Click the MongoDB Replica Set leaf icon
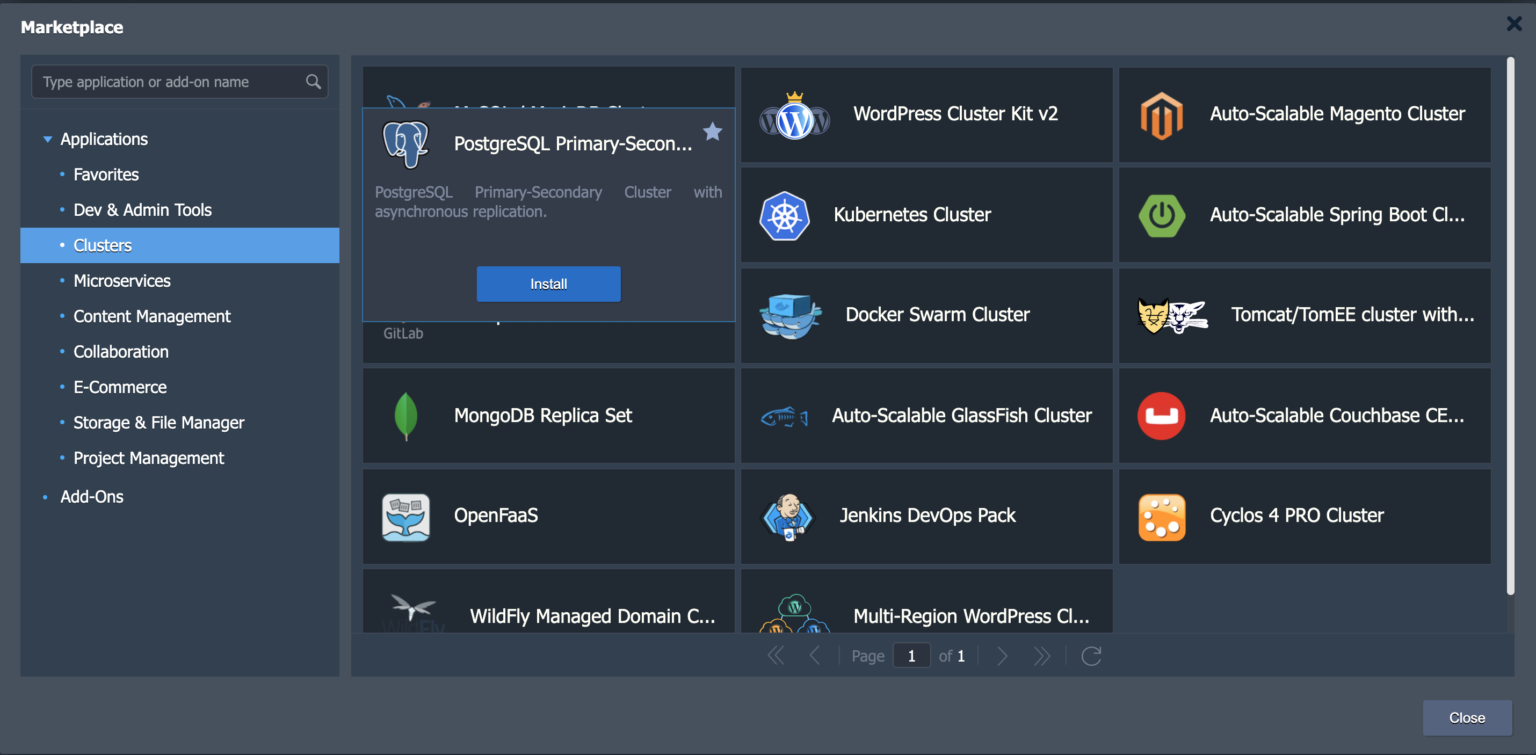This screenshot has width=1536, height=755. 406,416
